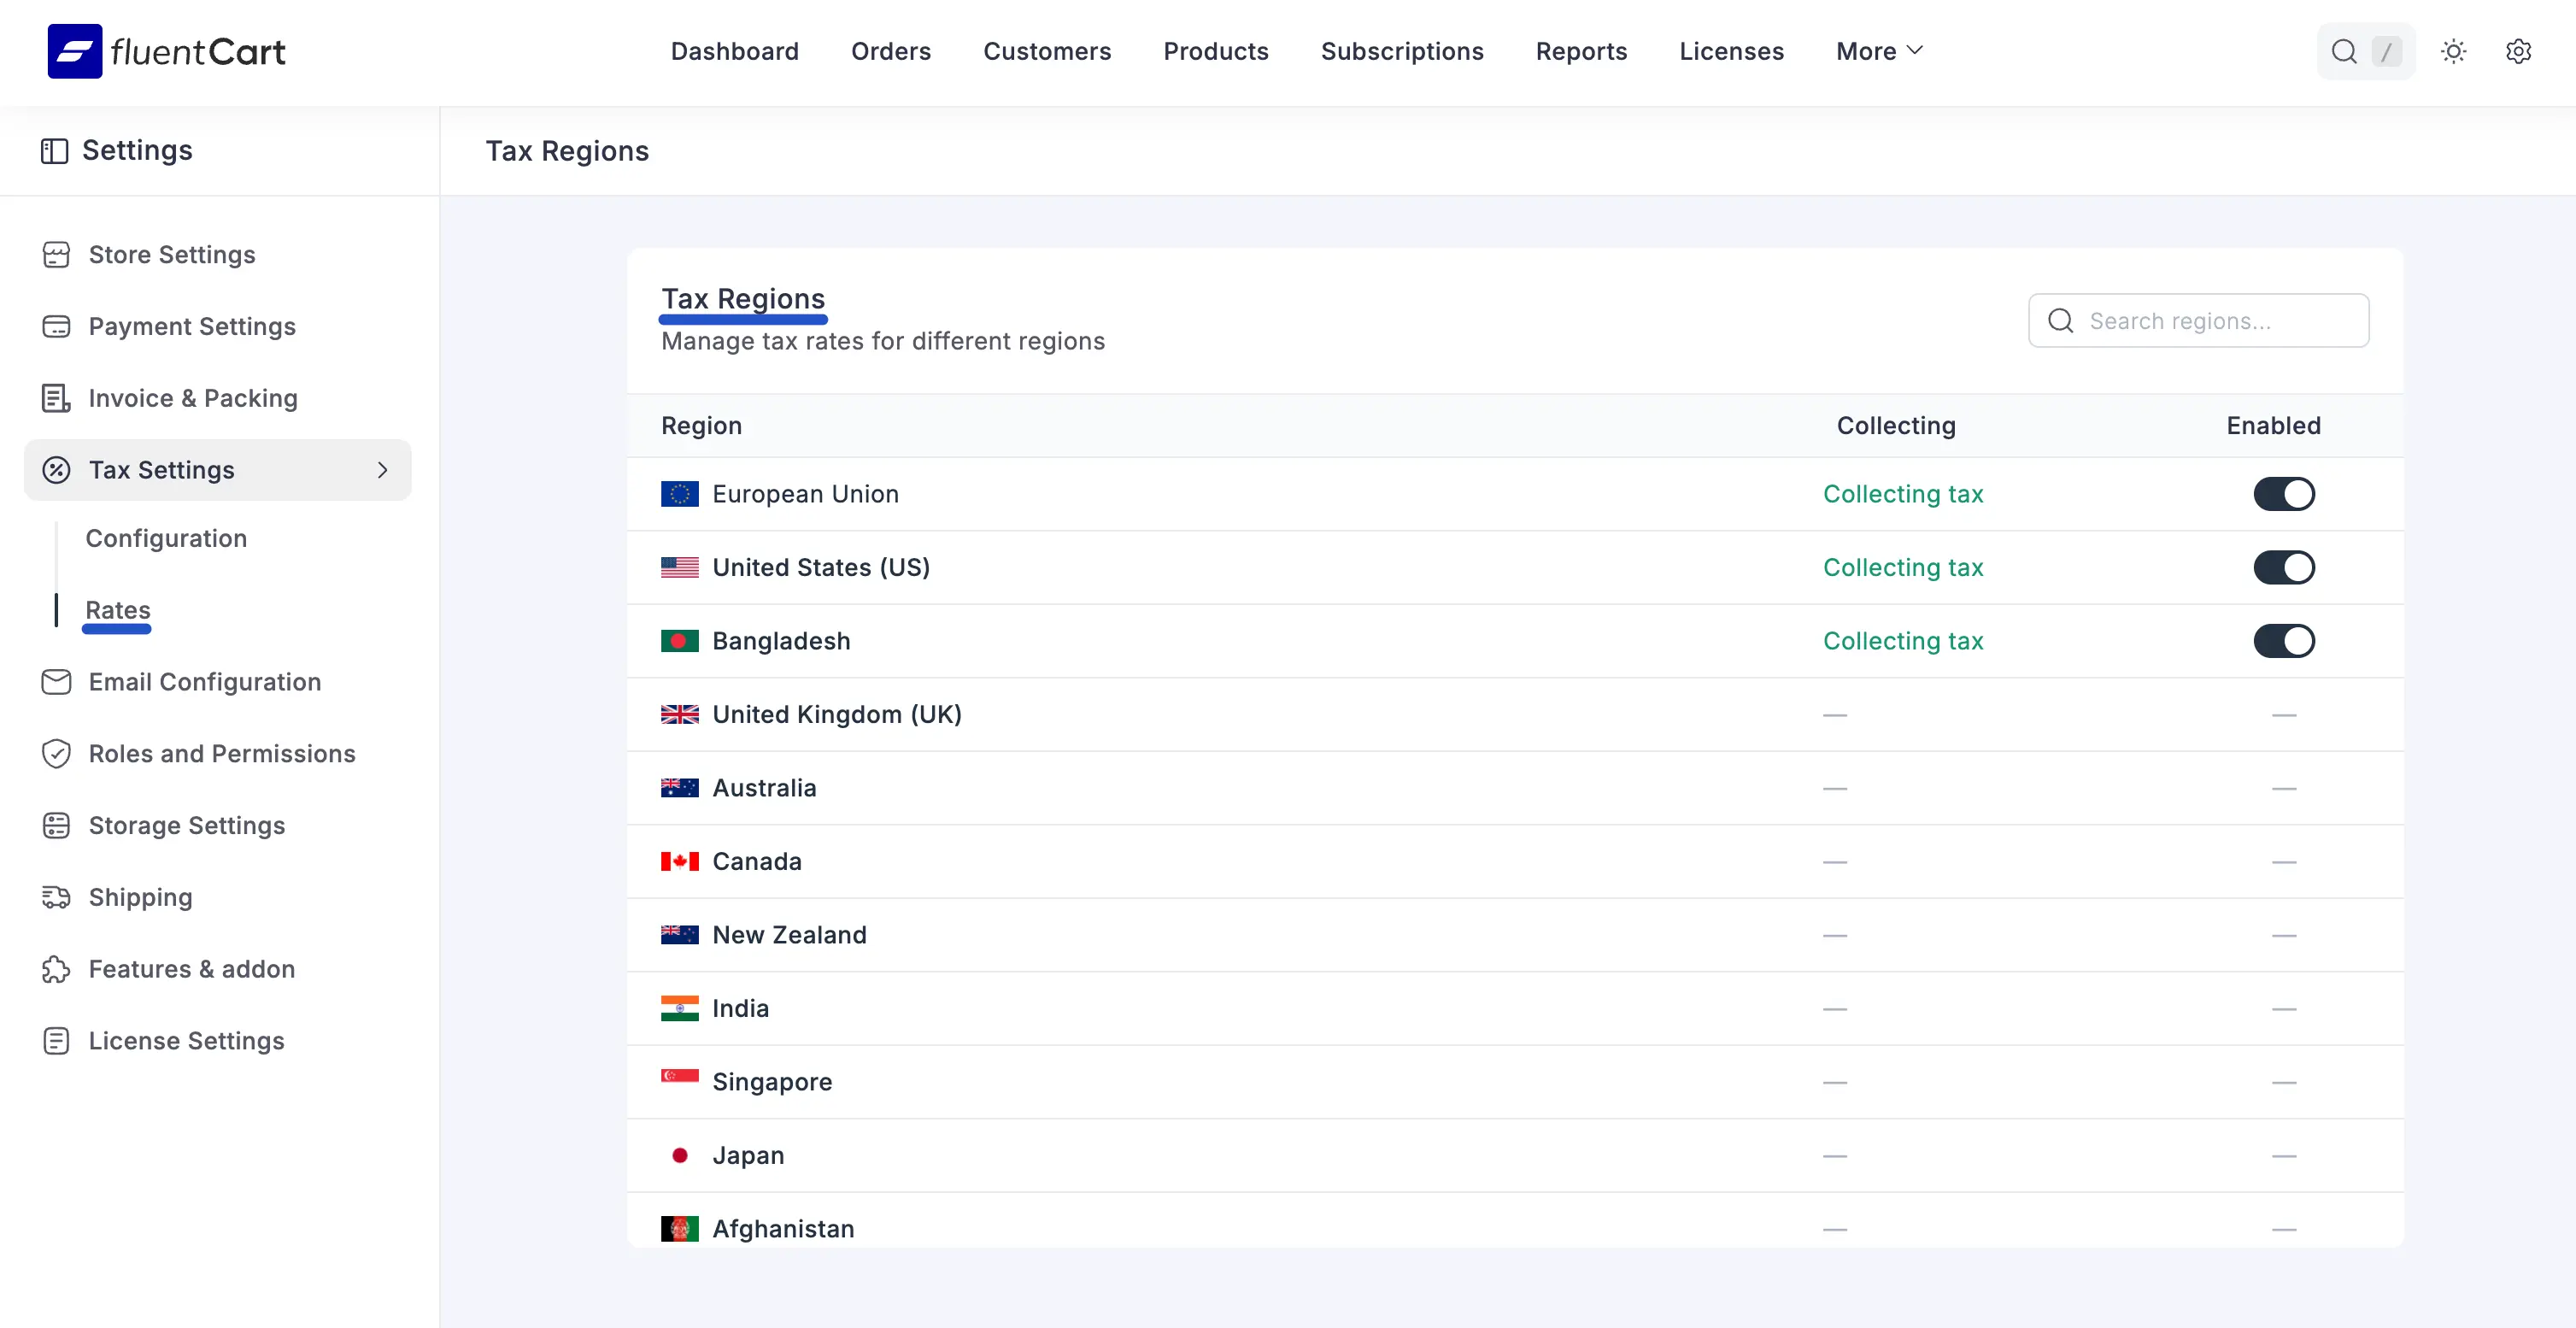
Task: Open the Dashboard menu
Action: tap(734, 51)
